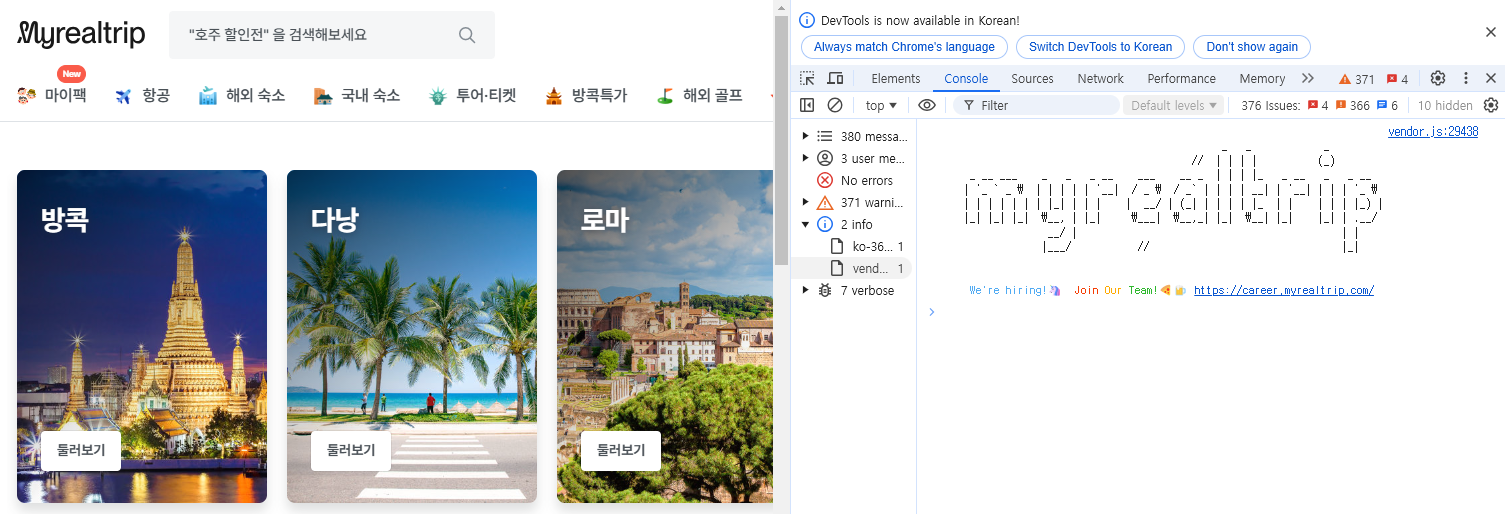
Task: Select the 국내 숙소 menu item
Action: [356, 96]
